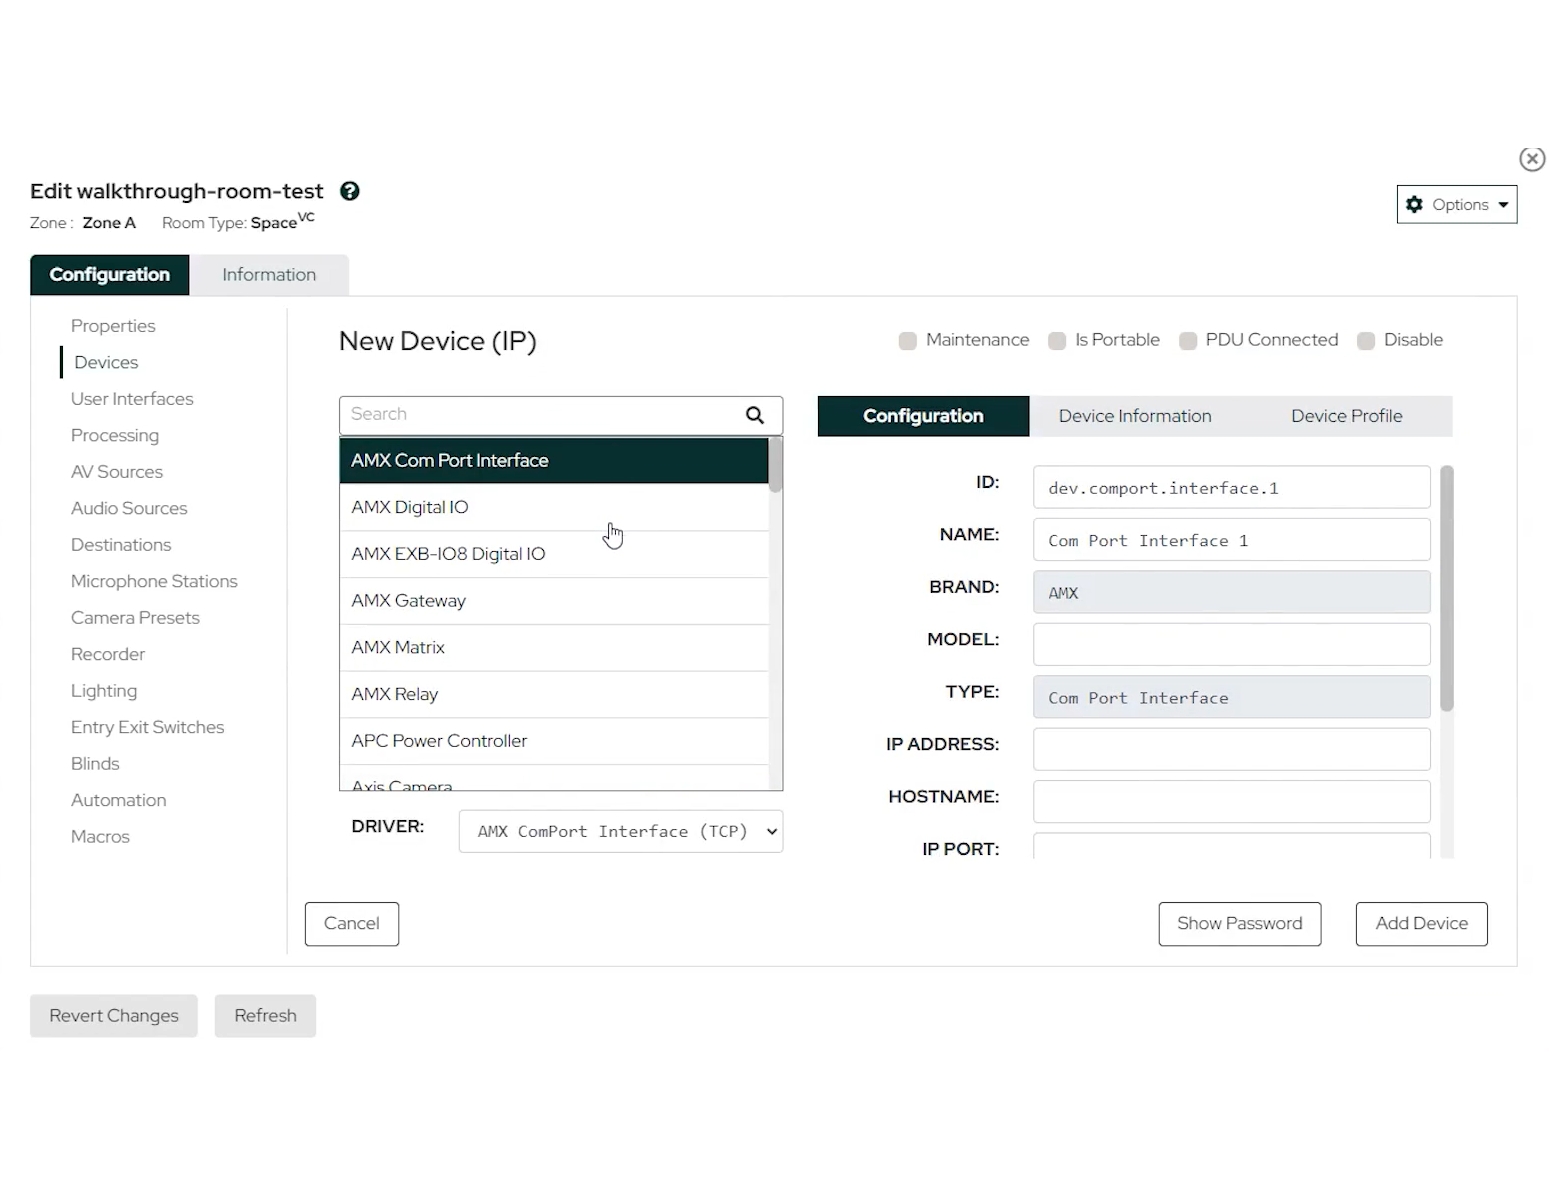Close the edit dialog with X icon
Screen dimensions: 1549x1200
pyautogui.click(x=1531, y=159)
